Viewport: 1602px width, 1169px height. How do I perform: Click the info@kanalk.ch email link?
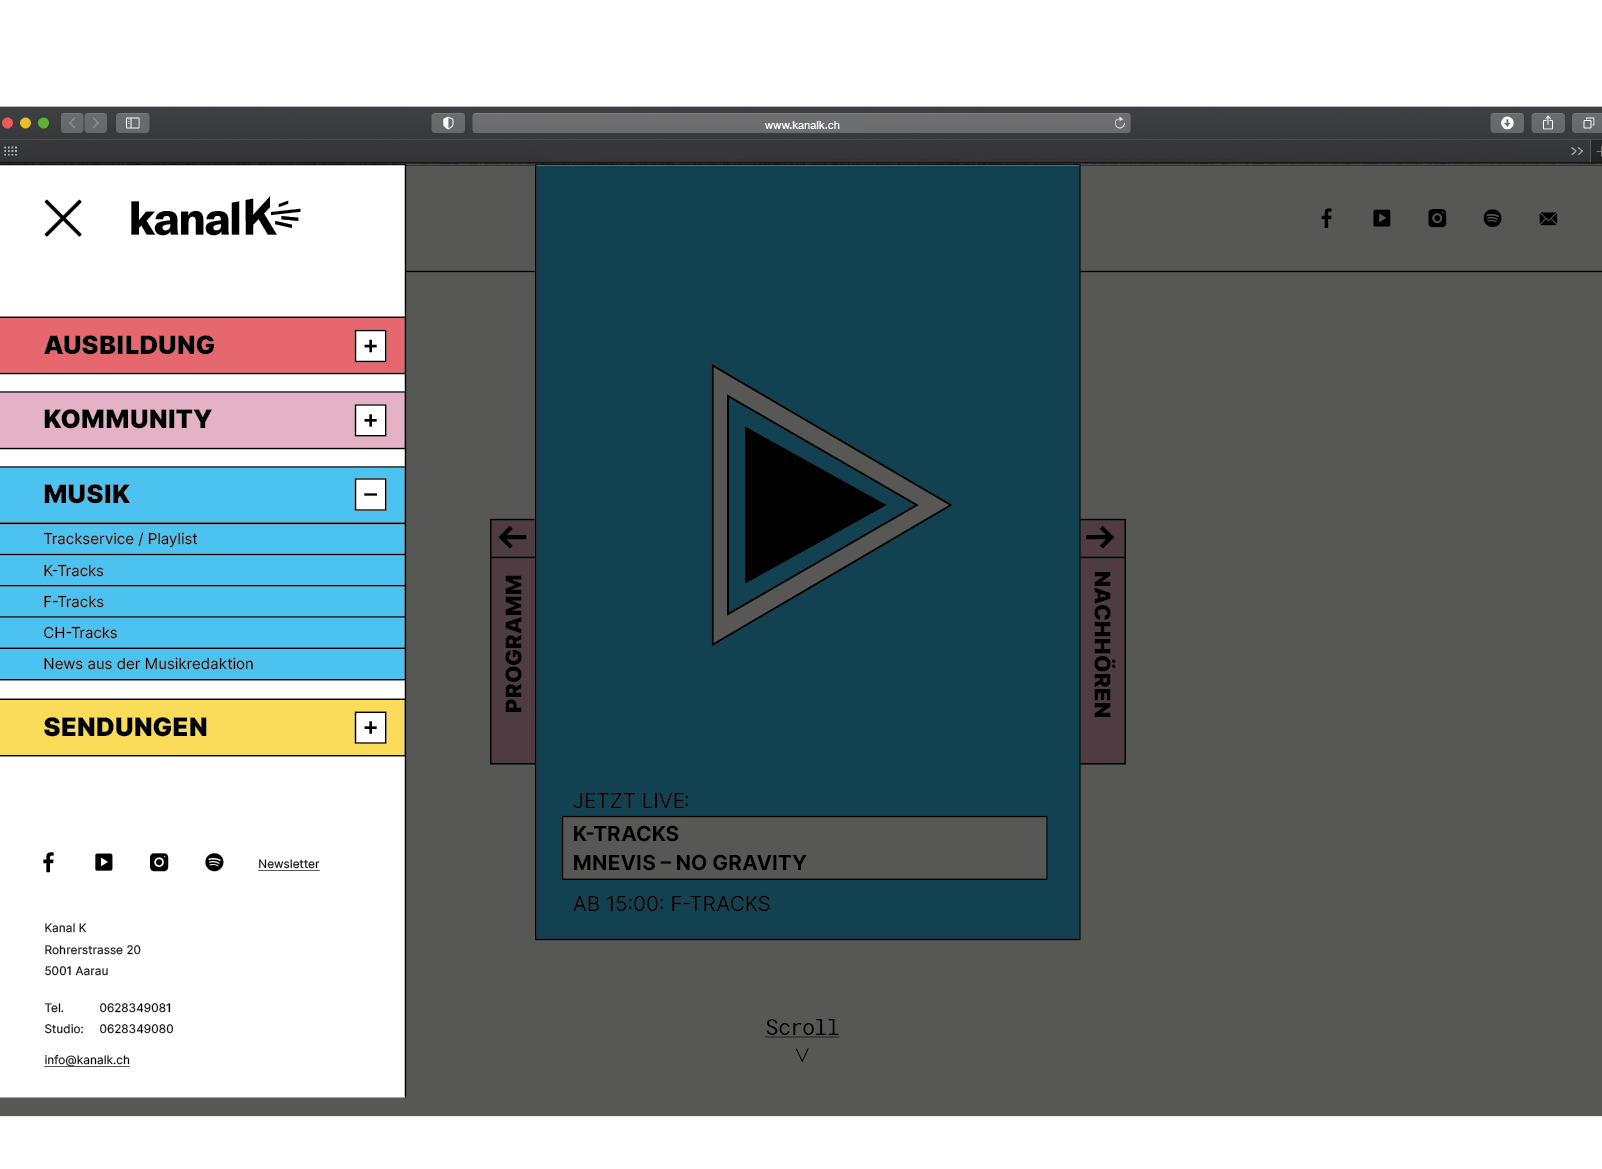[87, 1060]
